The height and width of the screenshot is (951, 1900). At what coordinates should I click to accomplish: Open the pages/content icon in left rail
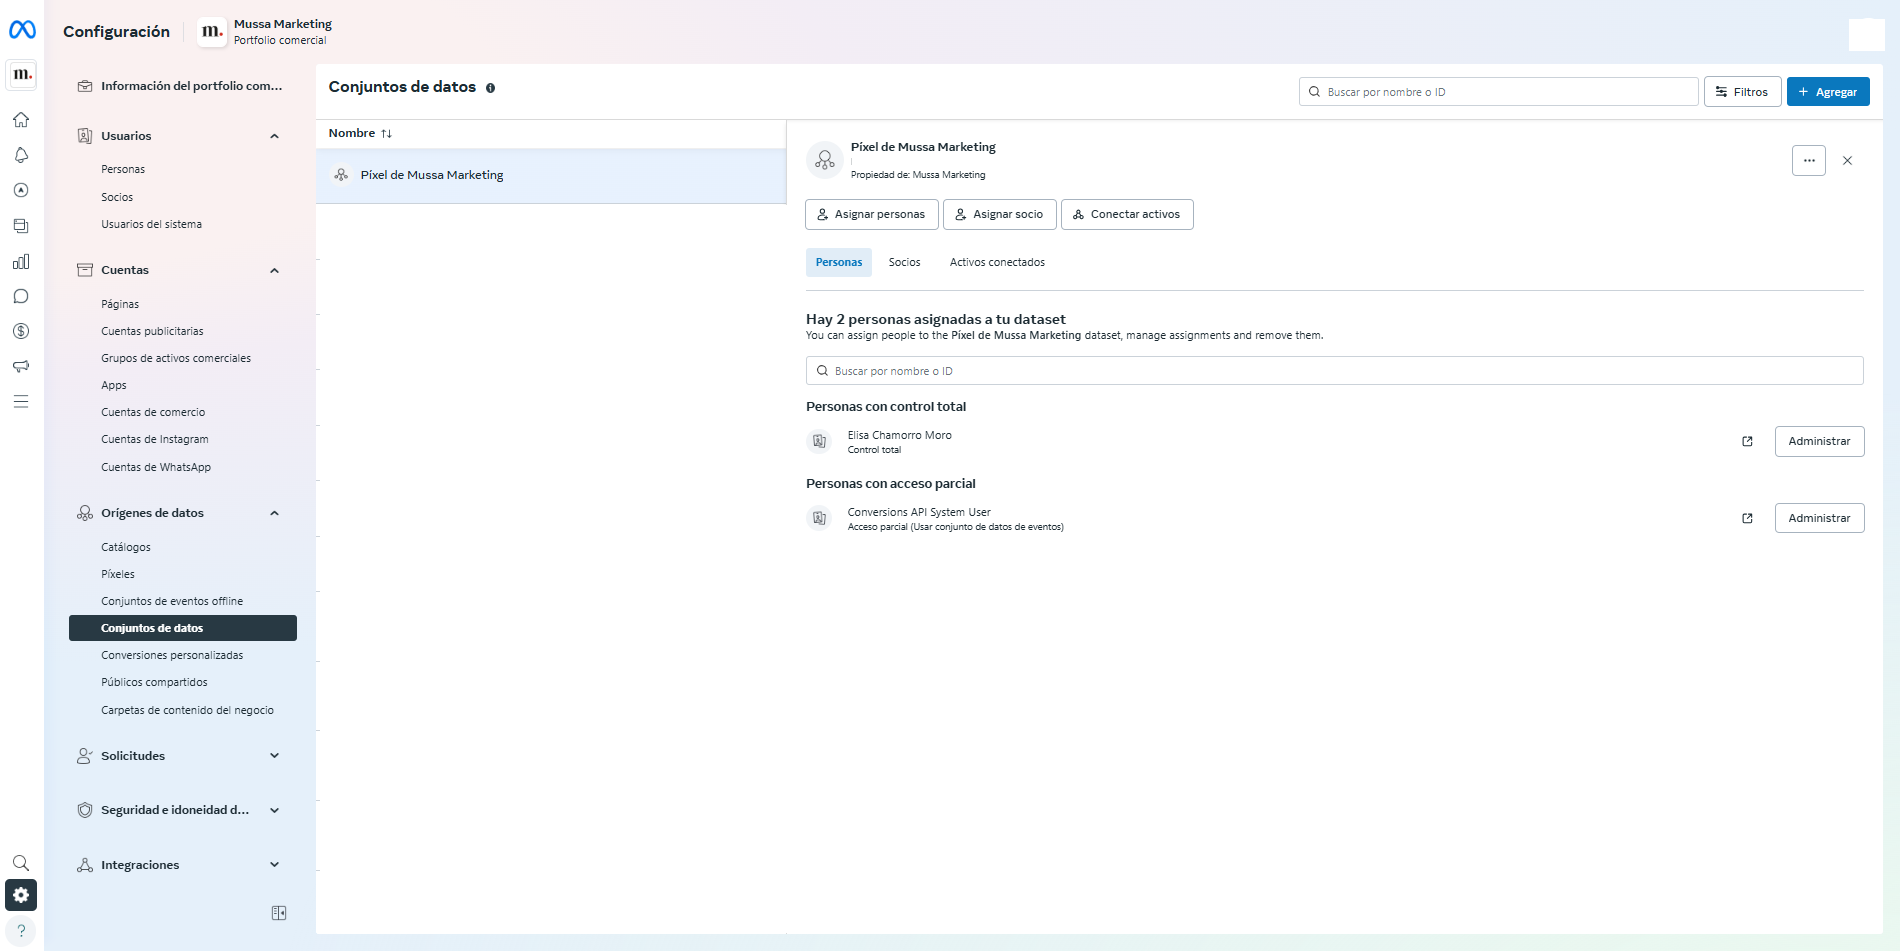(21, 226)
